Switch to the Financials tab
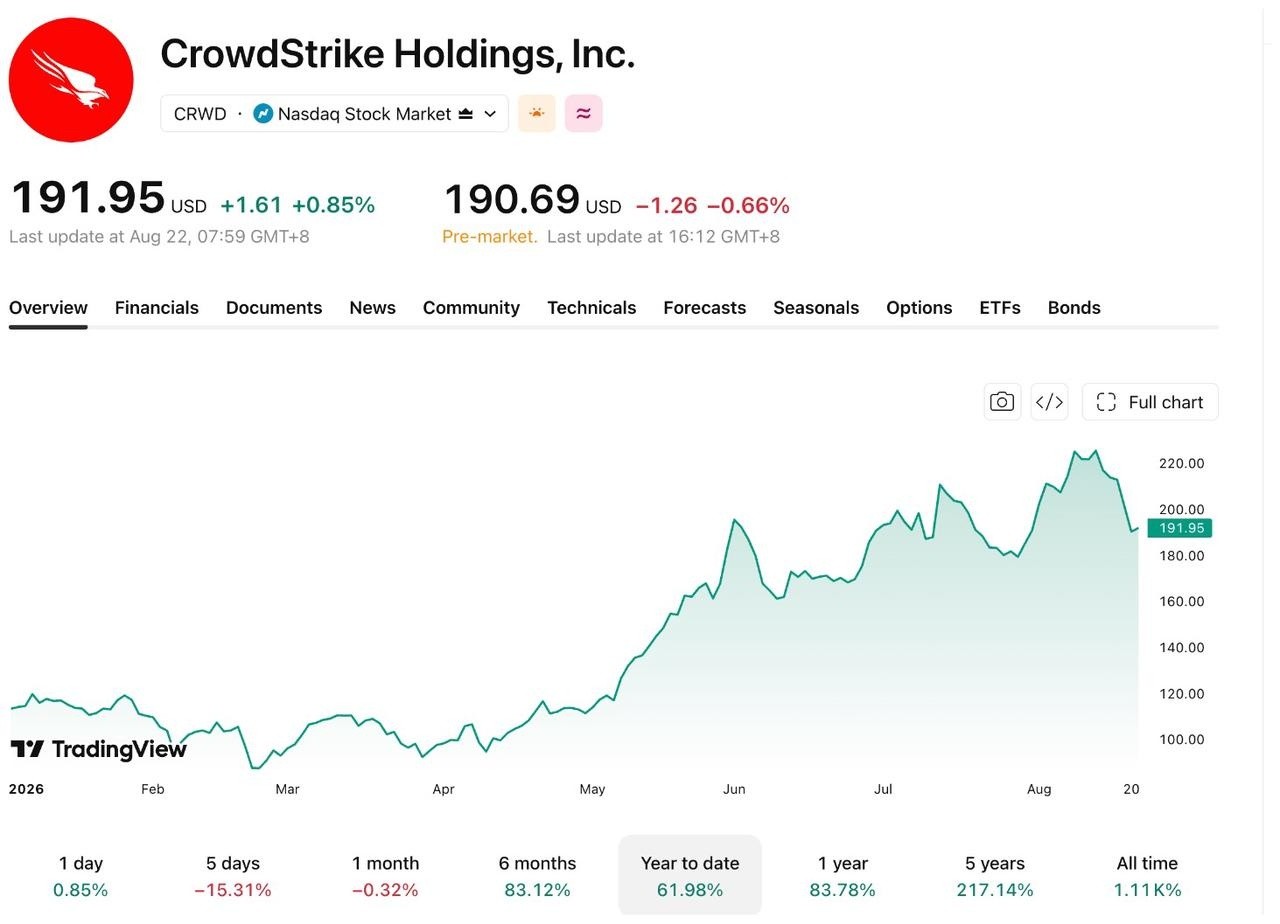The image size is (1280, 924). pos(157,308)
